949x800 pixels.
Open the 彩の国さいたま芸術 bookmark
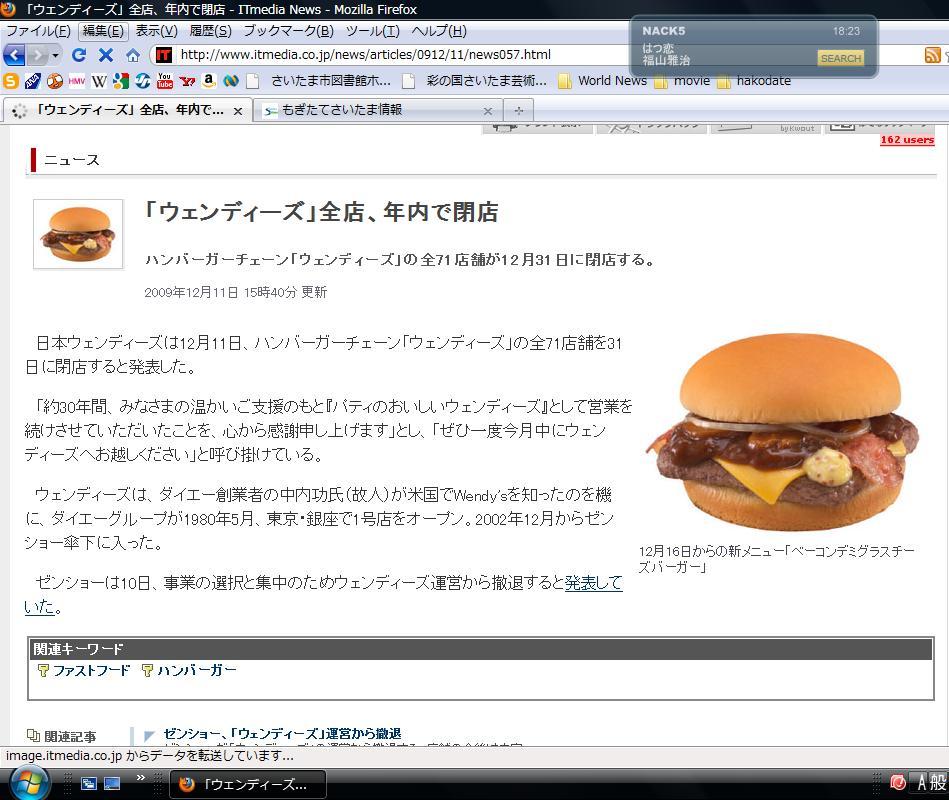point(475,80)
